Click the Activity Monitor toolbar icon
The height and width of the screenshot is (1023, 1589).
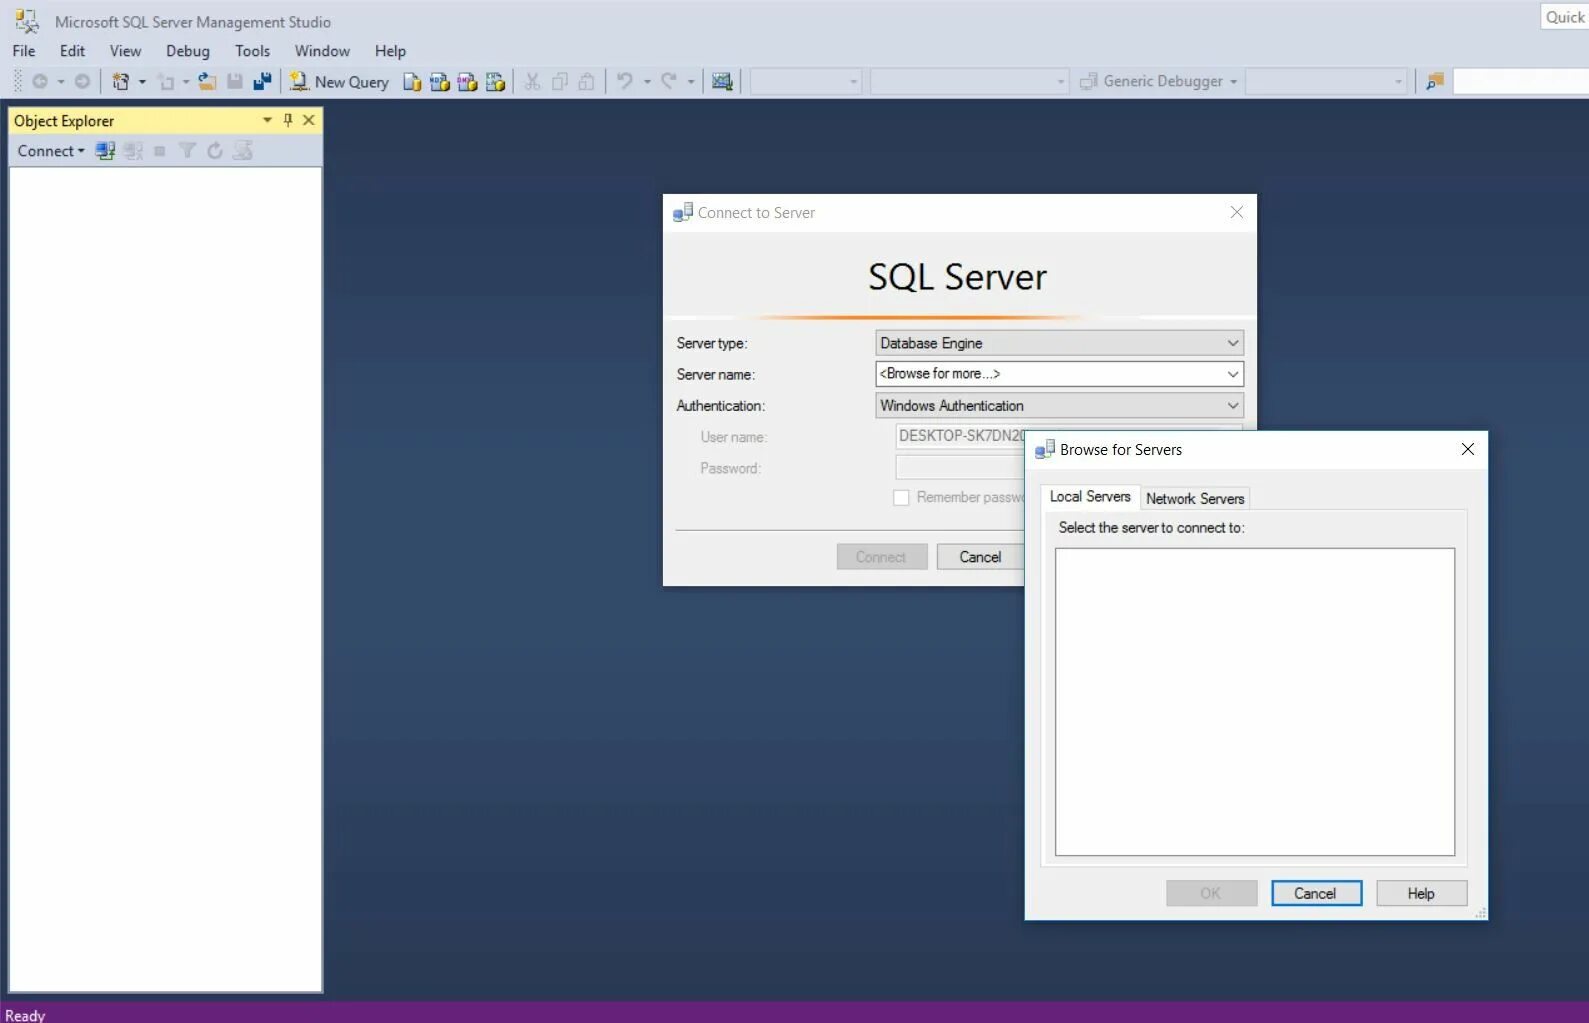click(722, 82)
